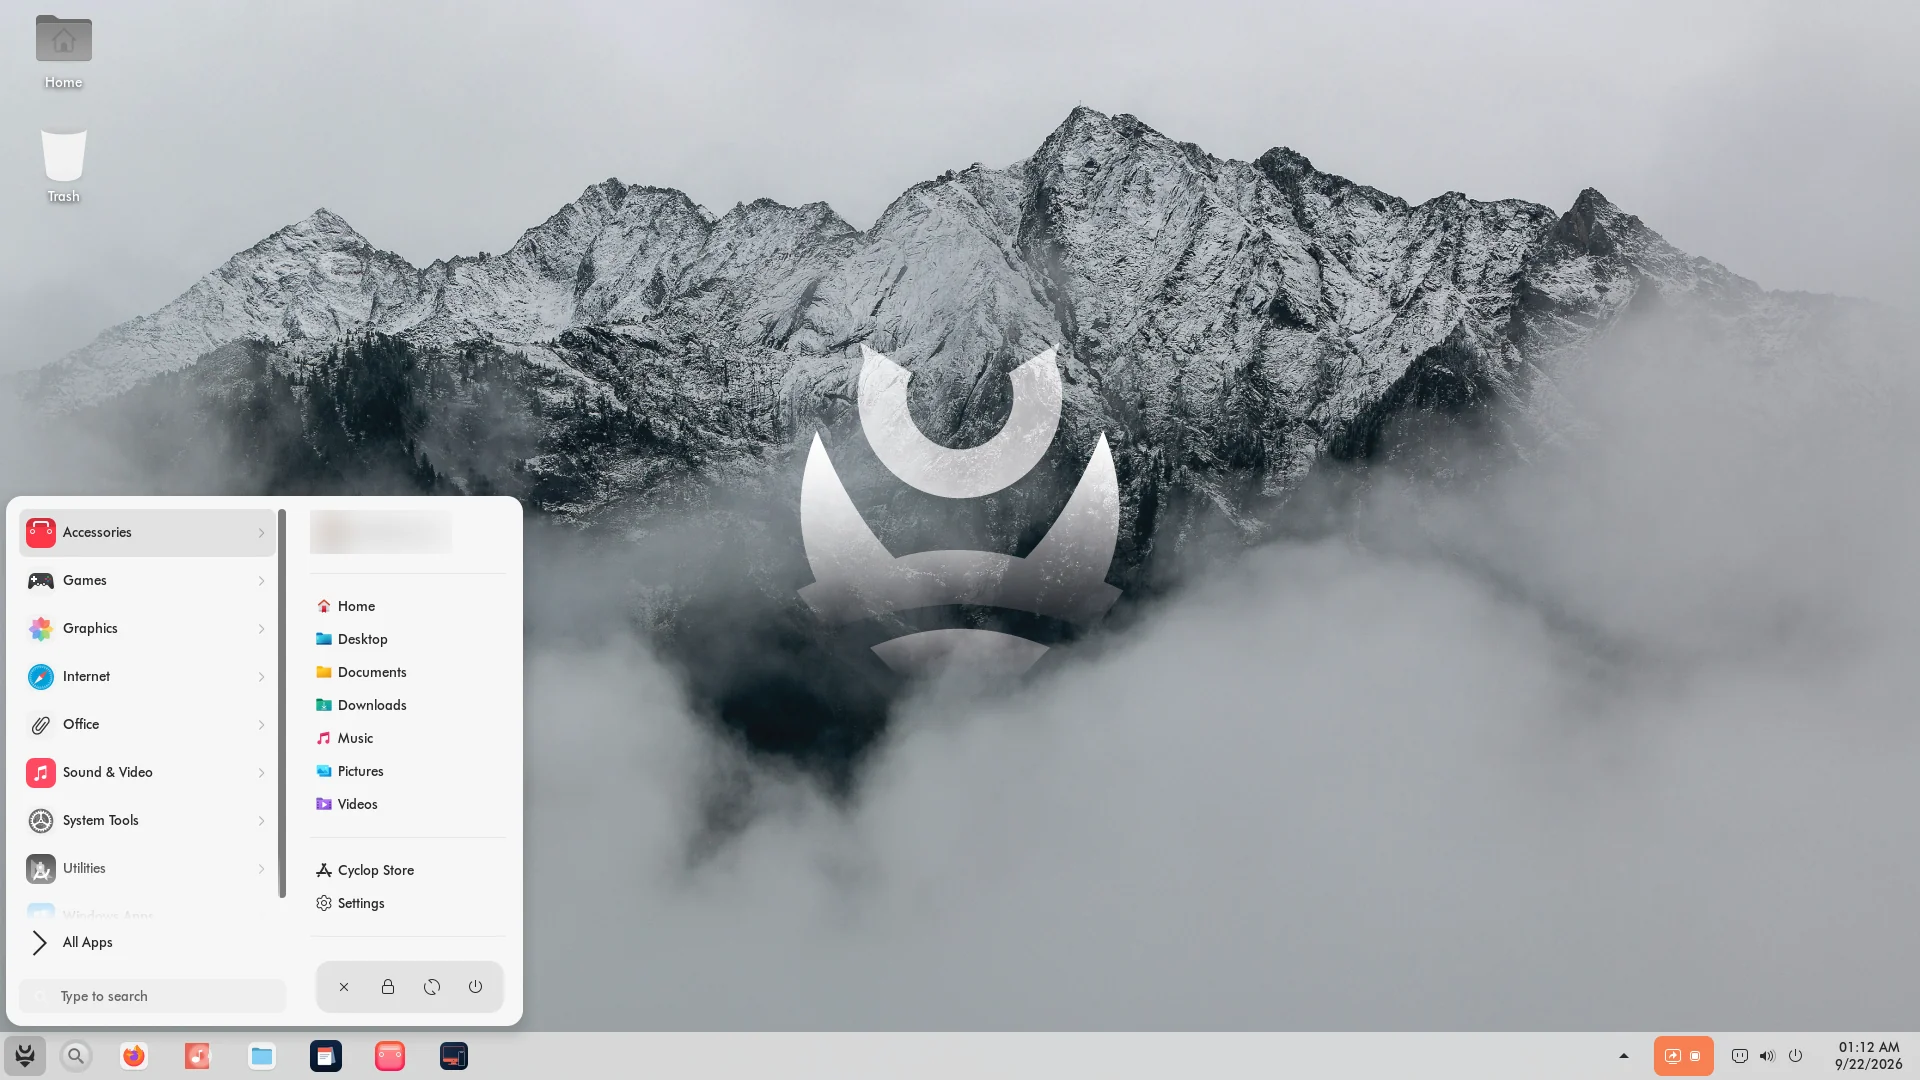Viewport: 1920px width, 1080px height.
Task: Open Settings from the start menu
Action: tap(351, 903)
